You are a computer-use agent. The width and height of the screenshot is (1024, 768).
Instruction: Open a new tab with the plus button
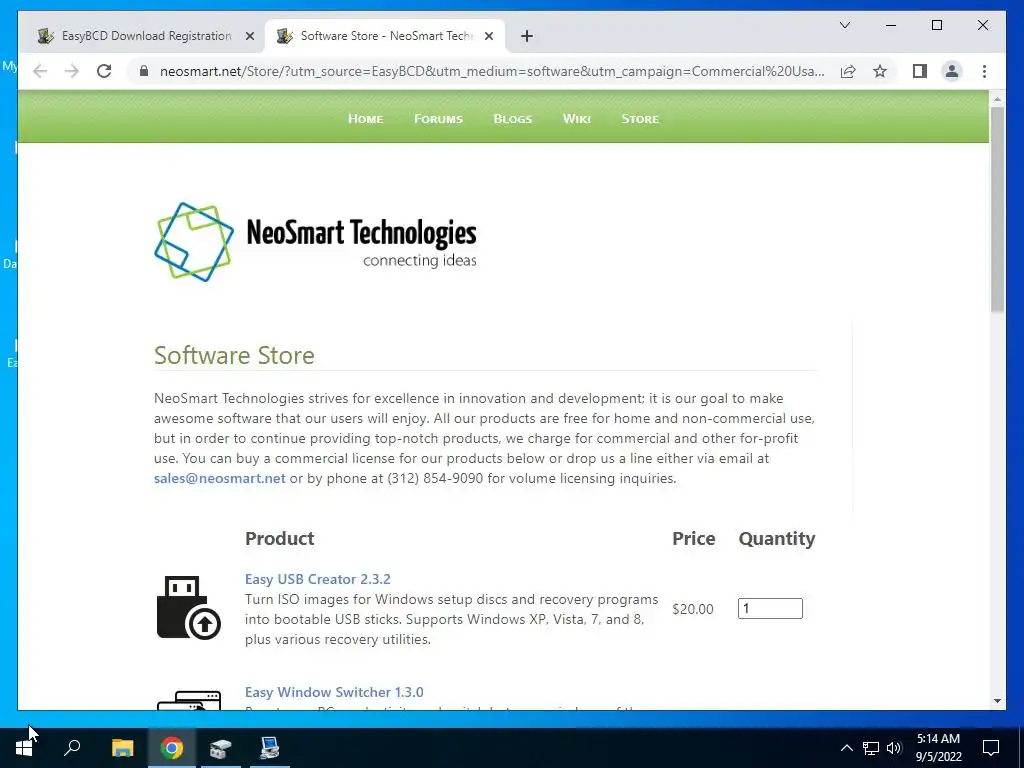(x=527, y=36)
